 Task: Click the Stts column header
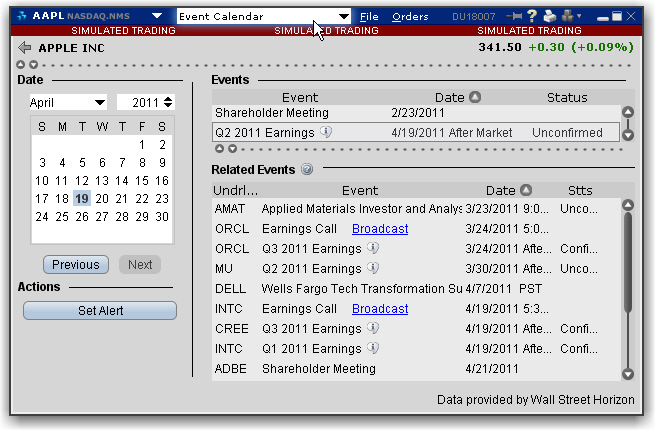580,190
